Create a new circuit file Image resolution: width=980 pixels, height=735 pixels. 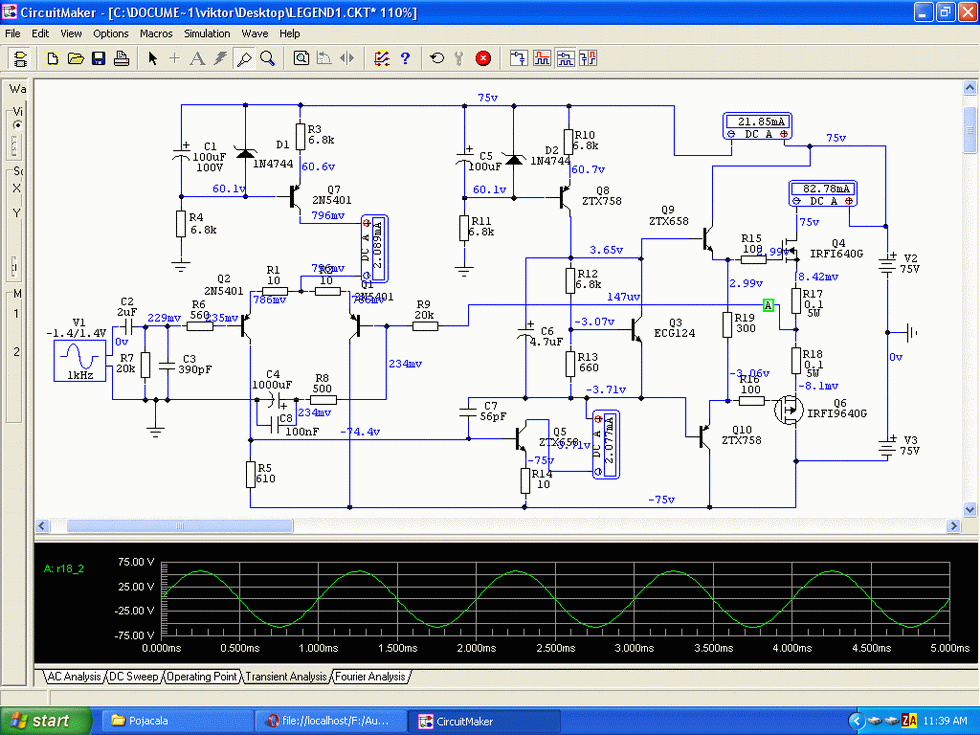(x=52, y=59)
